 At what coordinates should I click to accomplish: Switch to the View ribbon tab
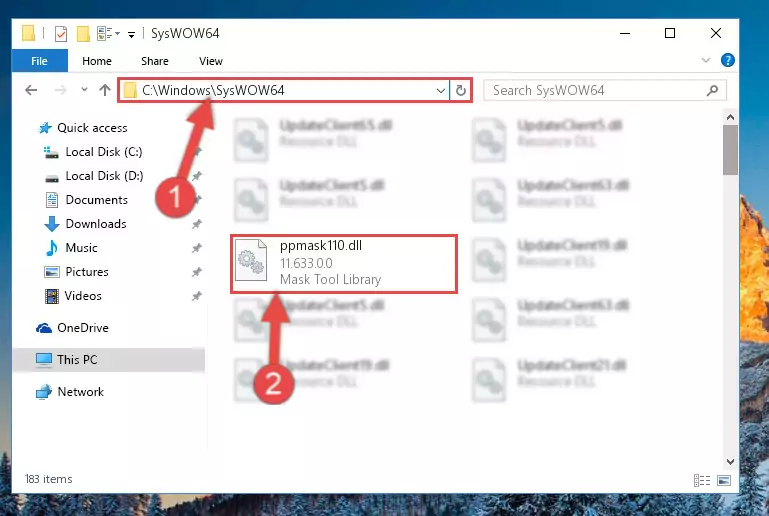tap(211, 61)
